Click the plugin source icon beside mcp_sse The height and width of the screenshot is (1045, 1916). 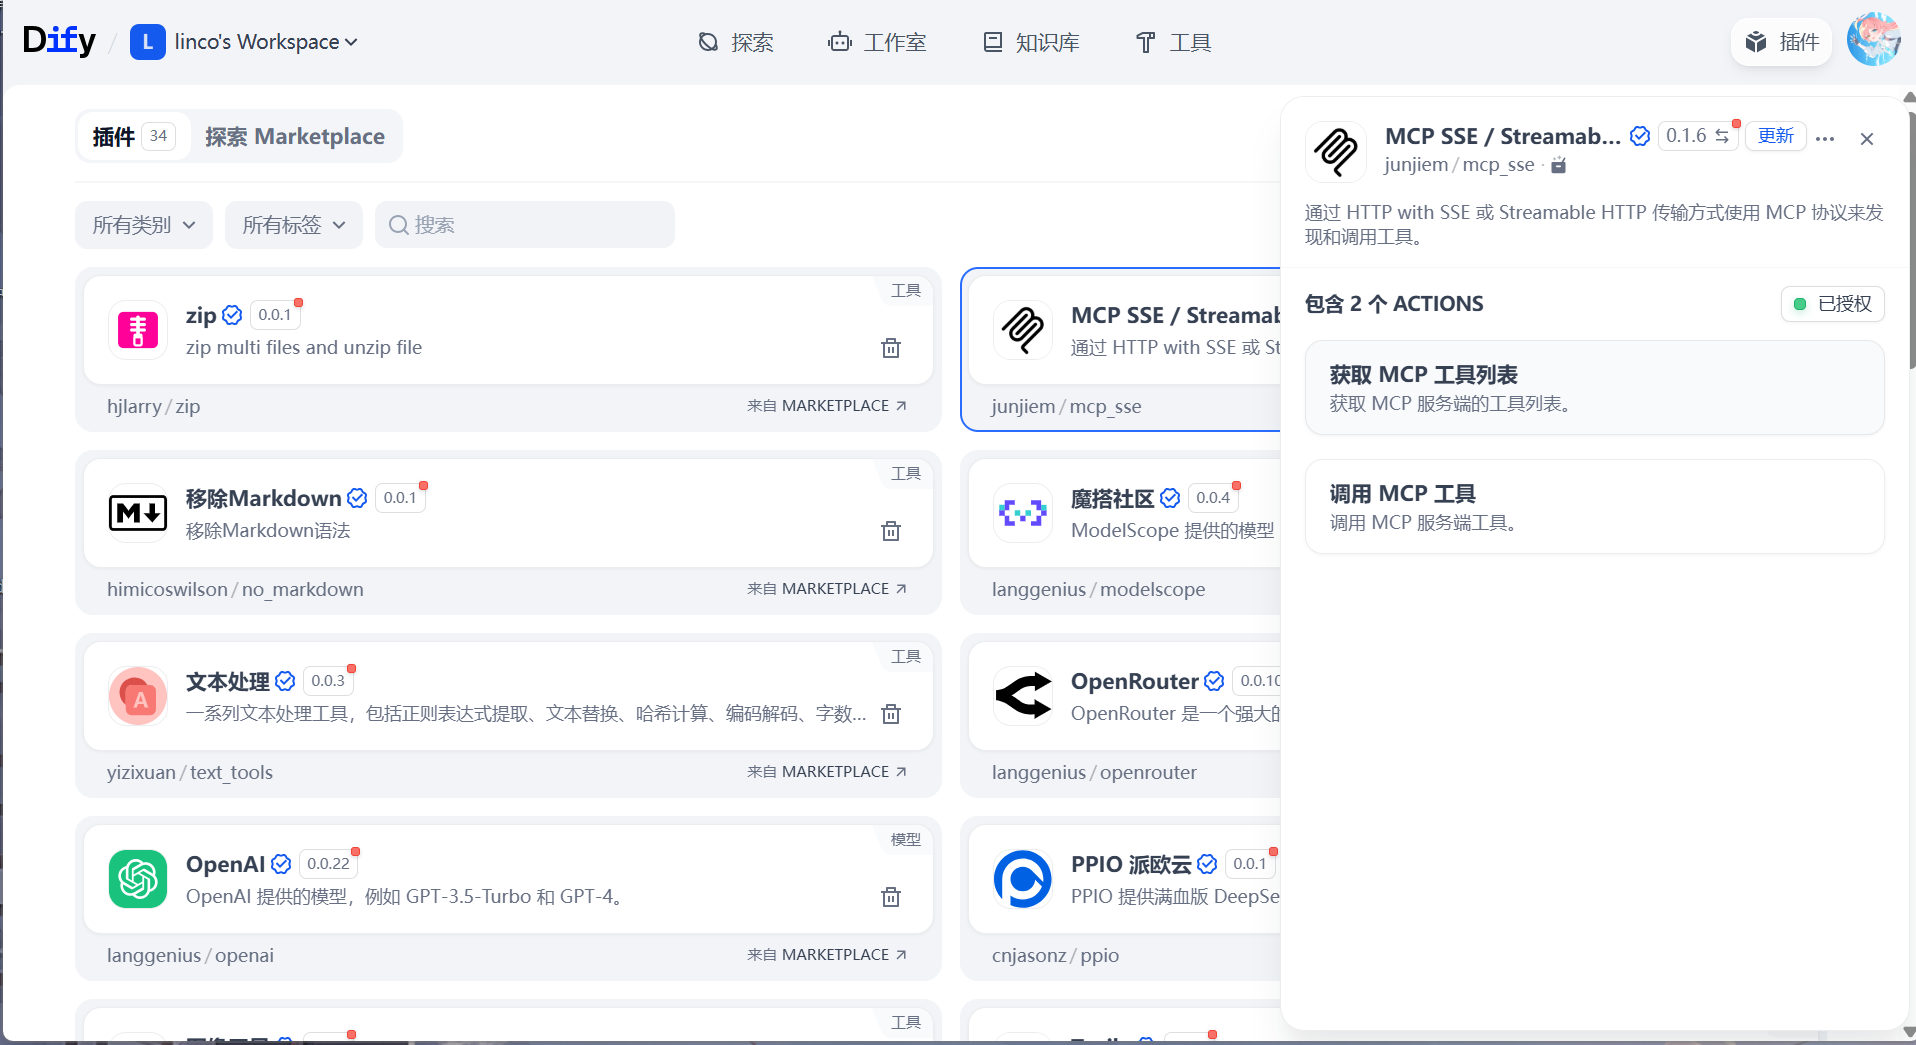[x=1559, y=166]
